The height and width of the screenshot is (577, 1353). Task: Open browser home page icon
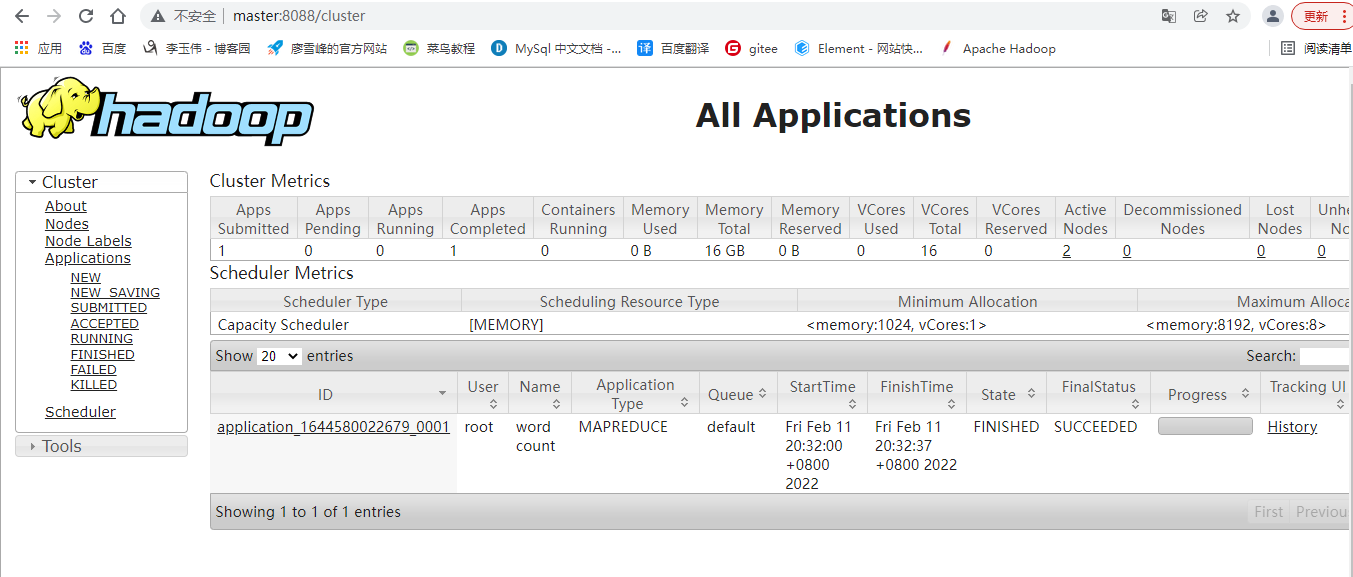(118, 16)
